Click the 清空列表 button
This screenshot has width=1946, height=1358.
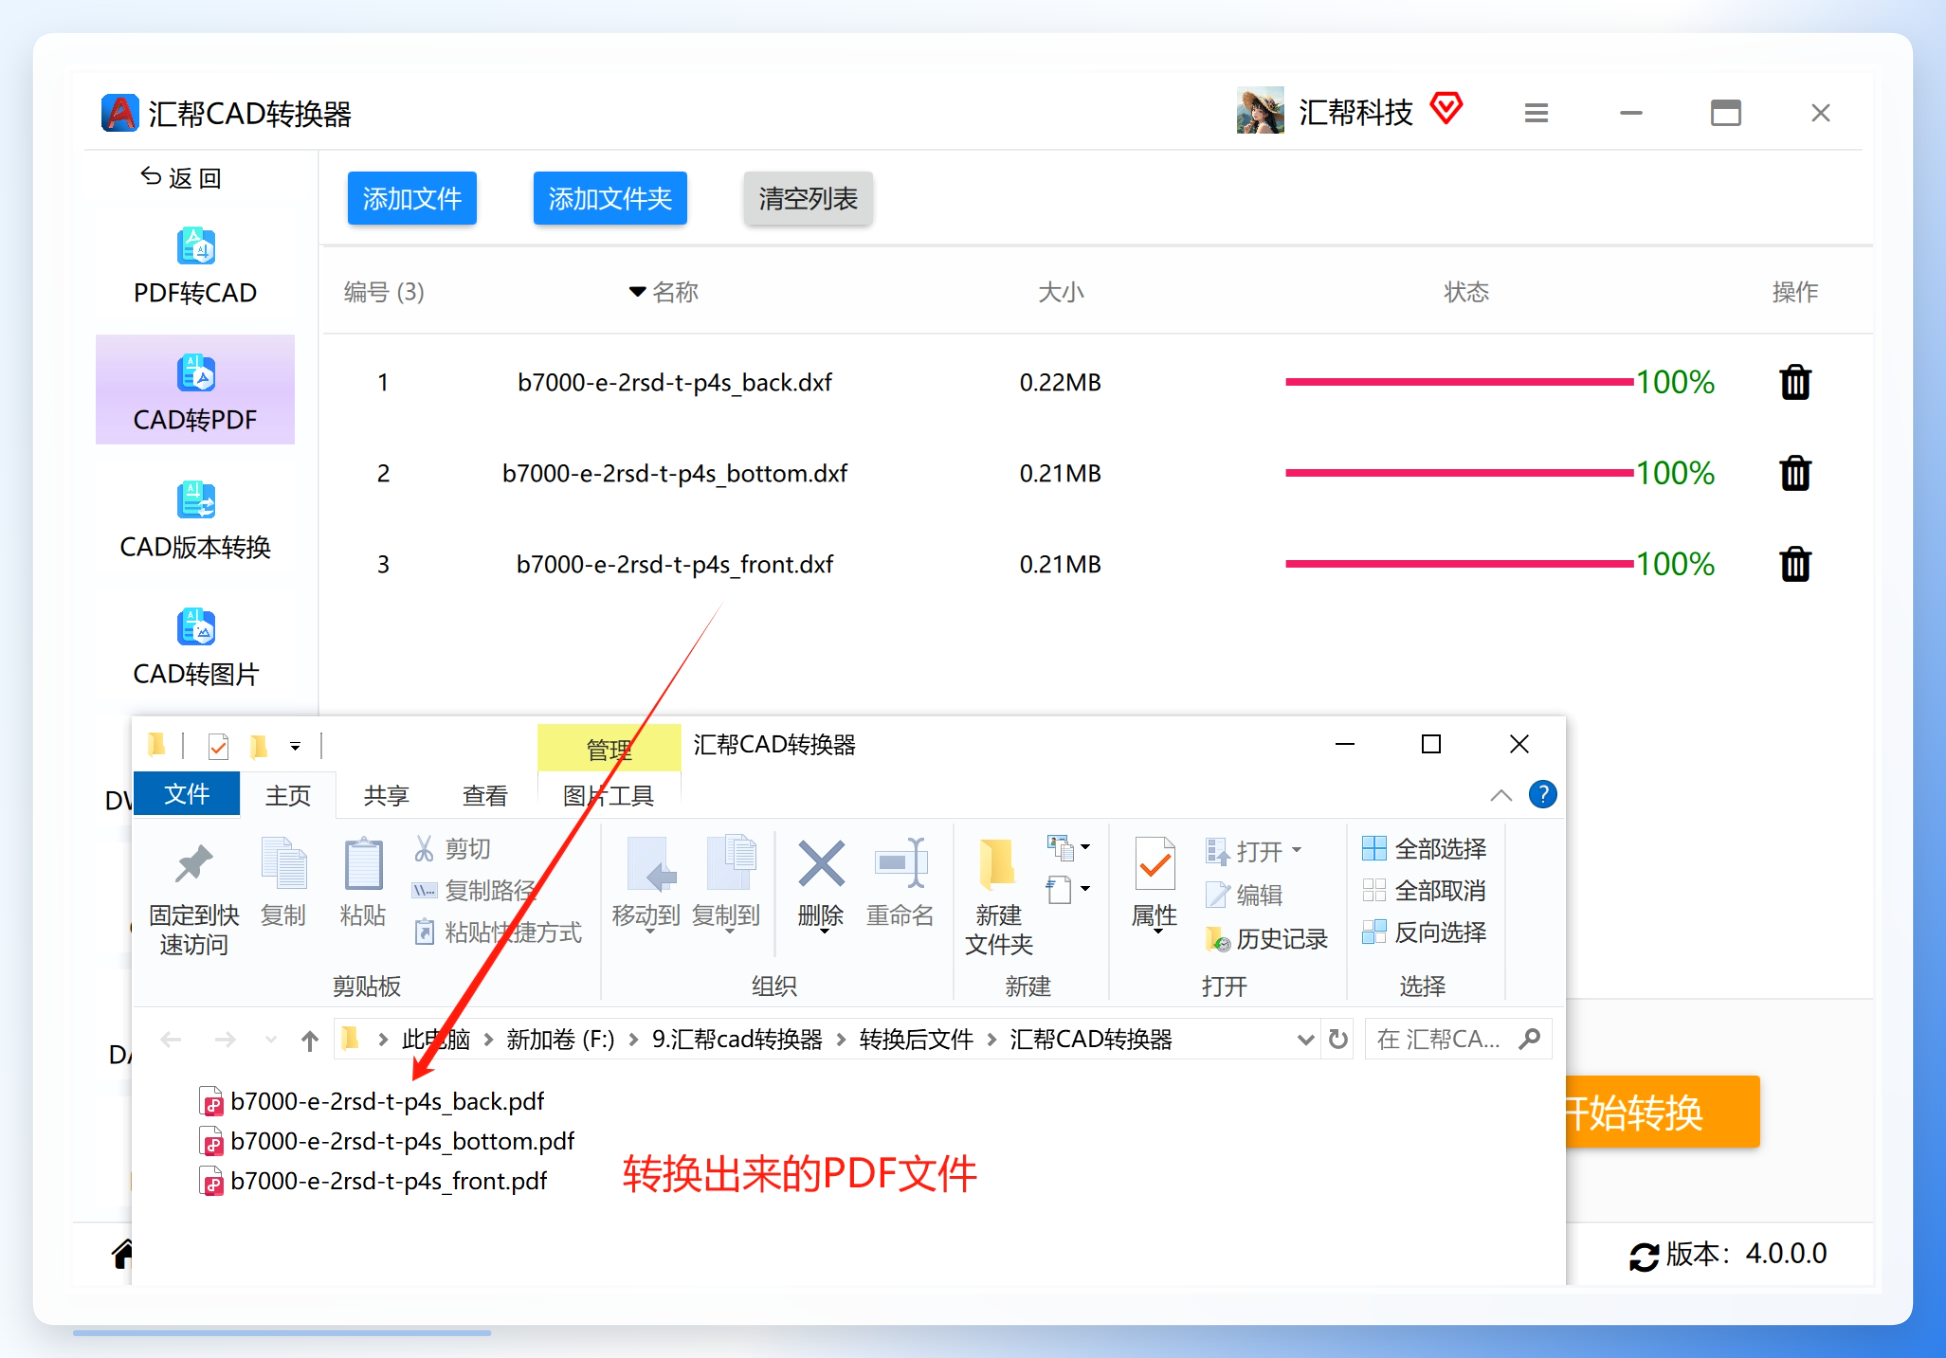coord(808,198)
